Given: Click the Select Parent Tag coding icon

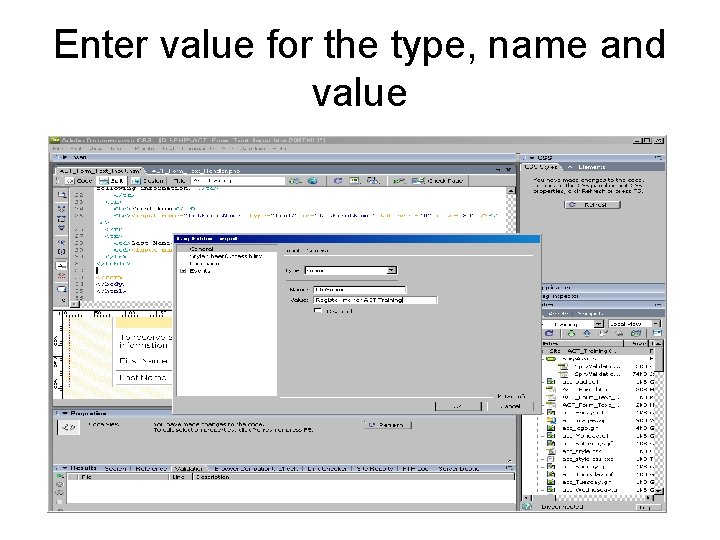Looking at the screenshot, I should pos(62,242).
